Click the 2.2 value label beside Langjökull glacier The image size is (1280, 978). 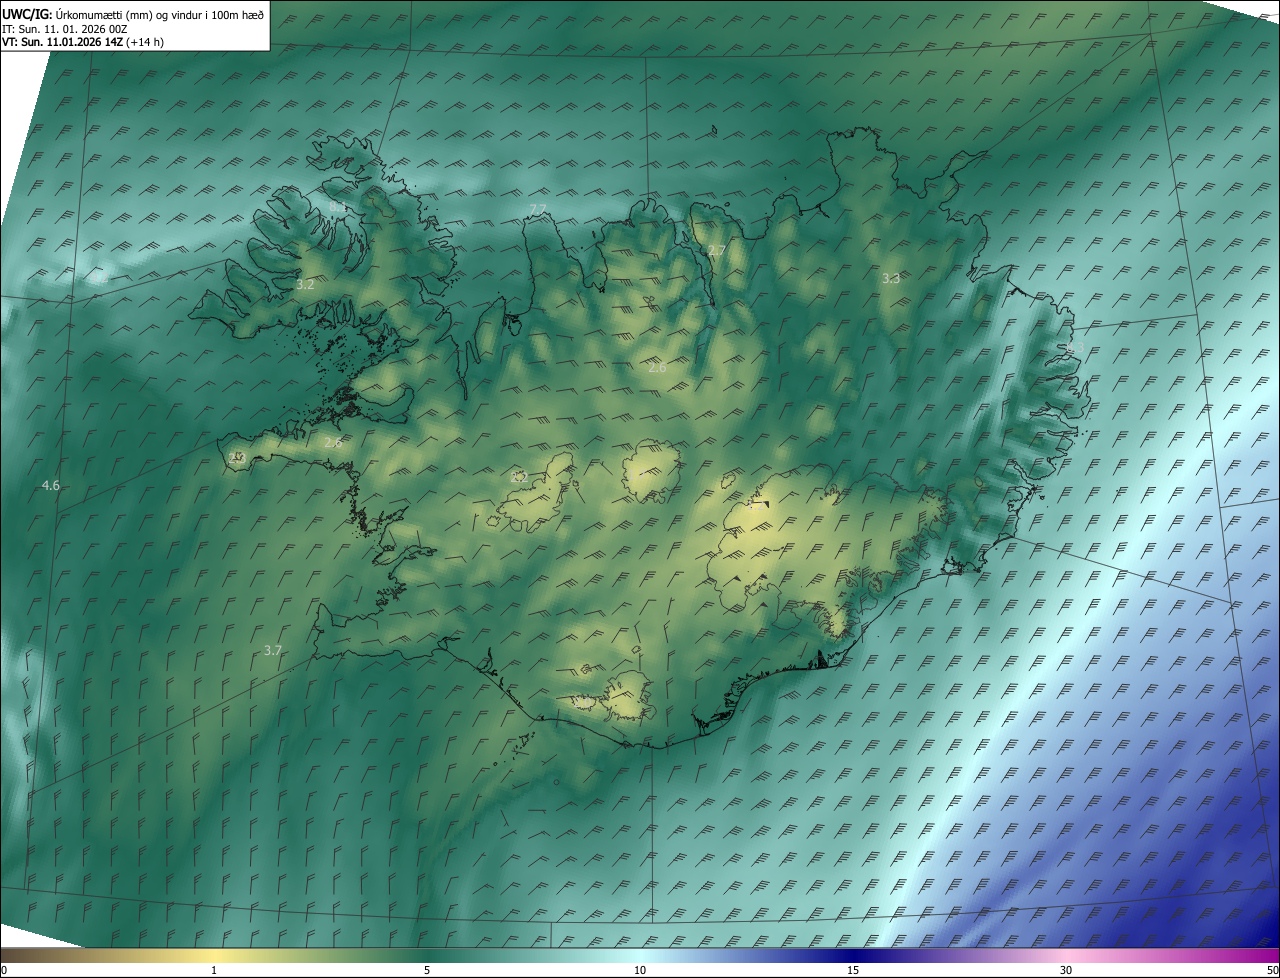pyautogui.click(x=519, y=478)
